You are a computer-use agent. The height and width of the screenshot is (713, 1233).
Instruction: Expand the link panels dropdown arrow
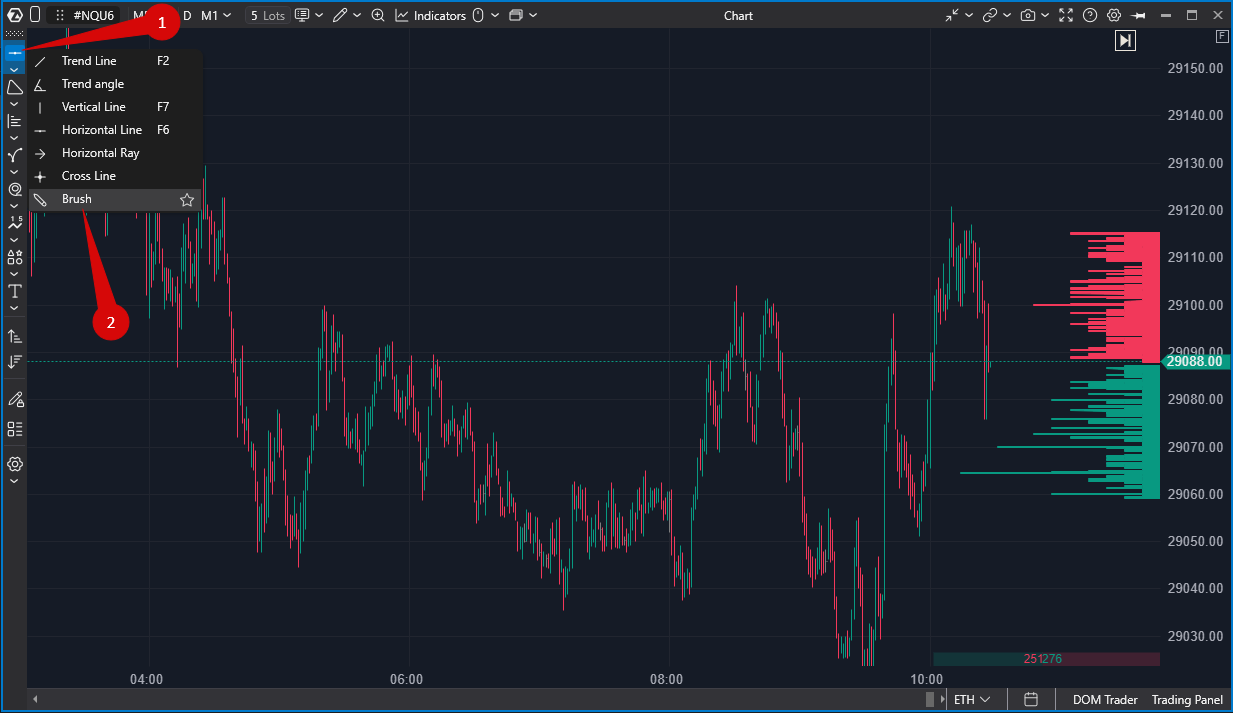click(x=1007, y=15)
